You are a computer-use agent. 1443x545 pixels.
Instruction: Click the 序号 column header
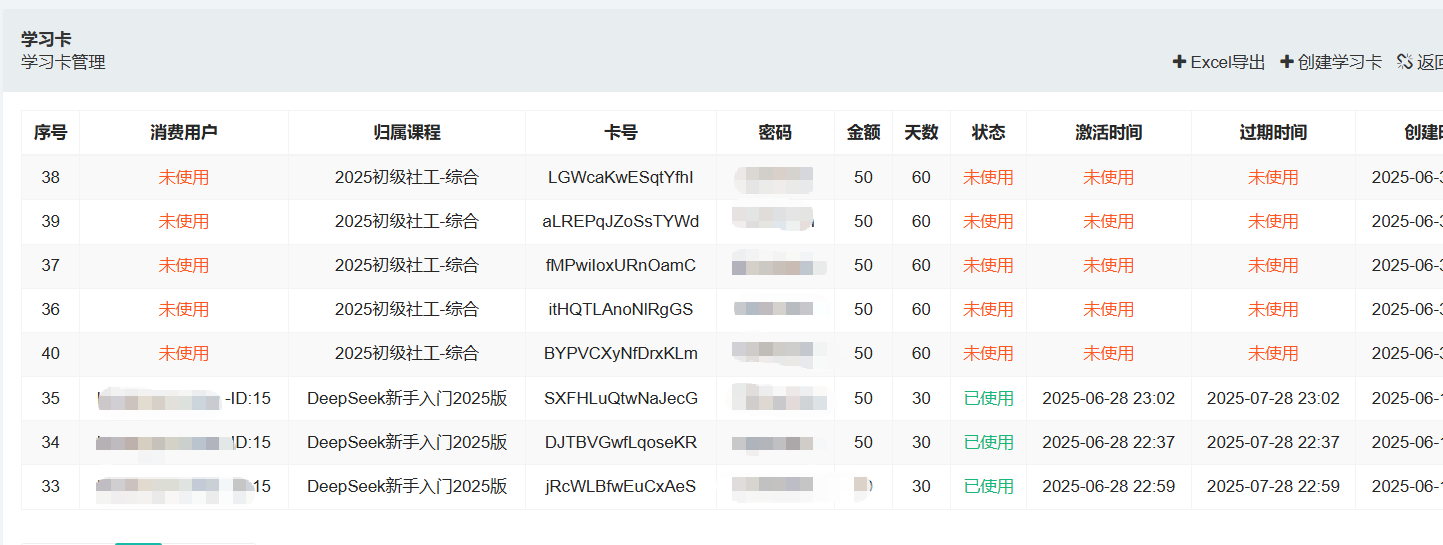(x=50, y=132)
